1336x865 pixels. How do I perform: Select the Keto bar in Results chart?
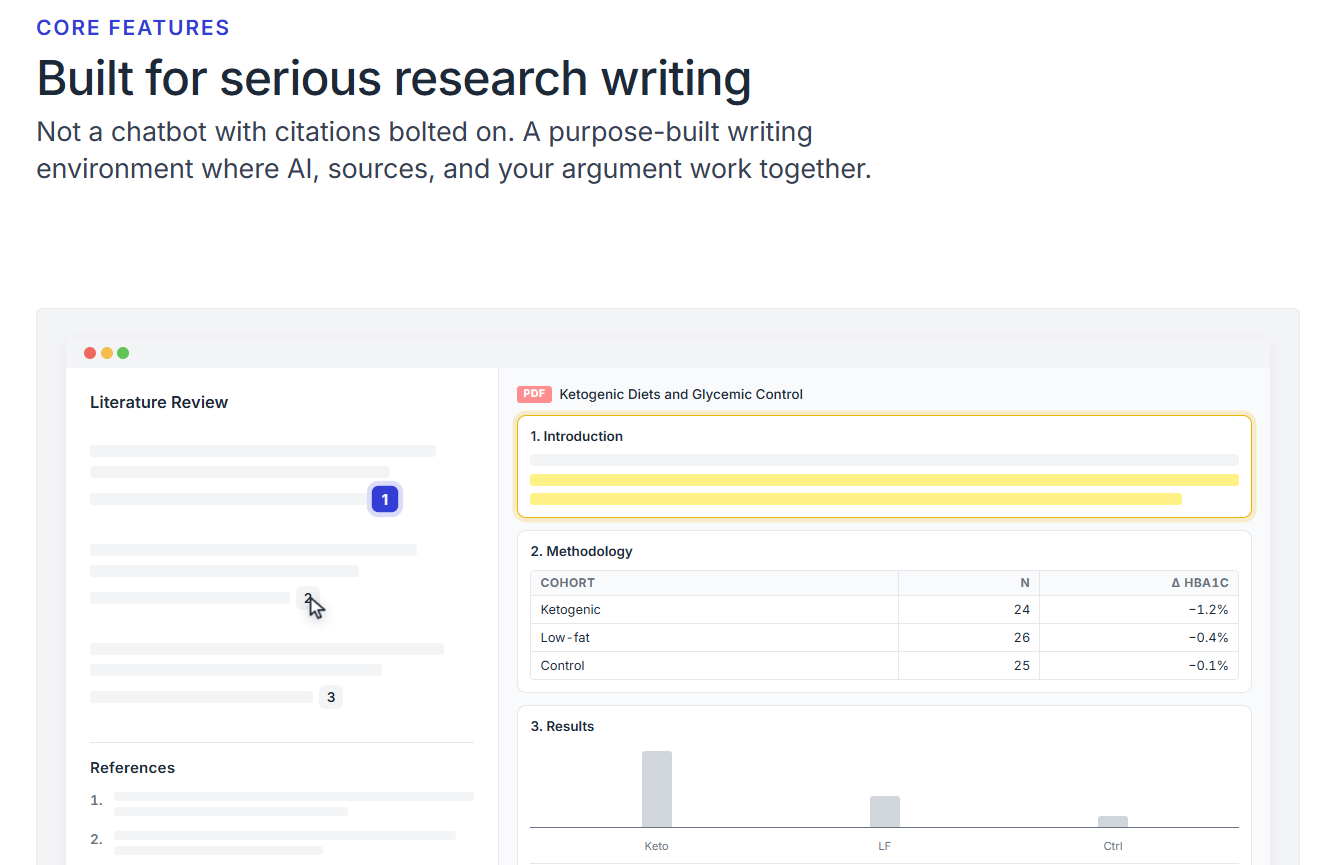[657, 789]
